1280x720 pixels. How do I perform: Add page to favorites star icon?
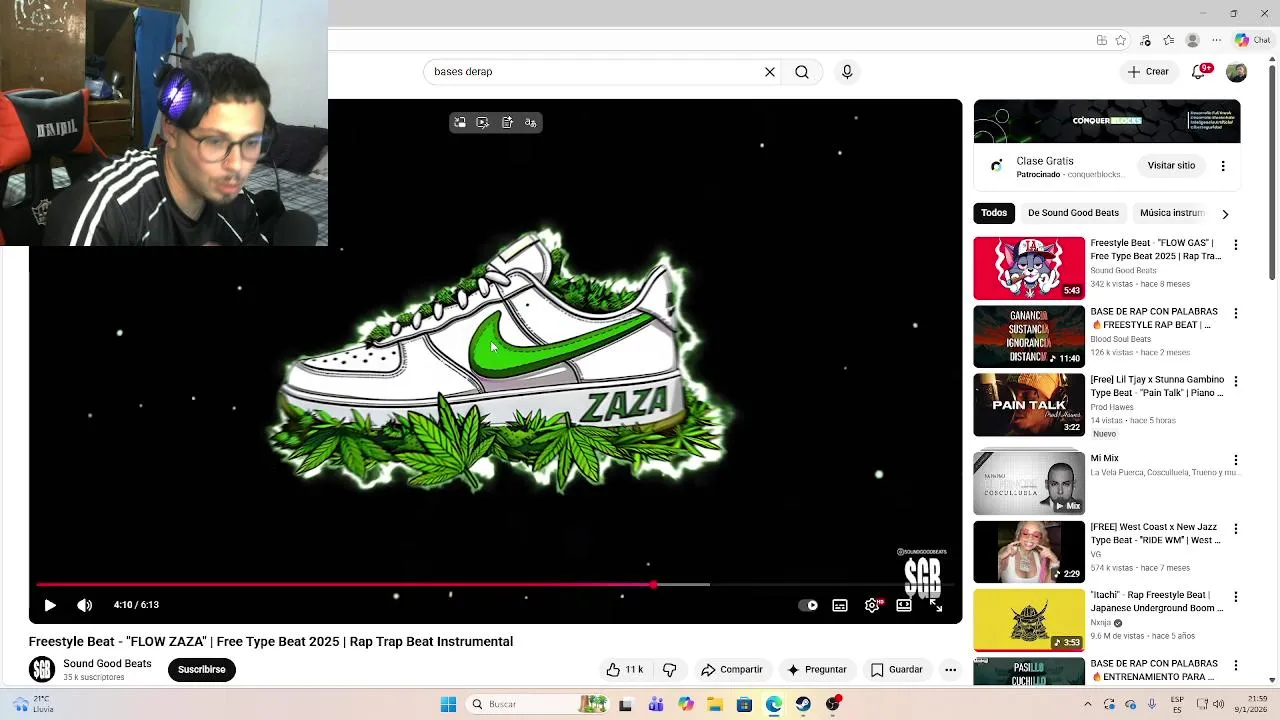(x=1121, y=41)
